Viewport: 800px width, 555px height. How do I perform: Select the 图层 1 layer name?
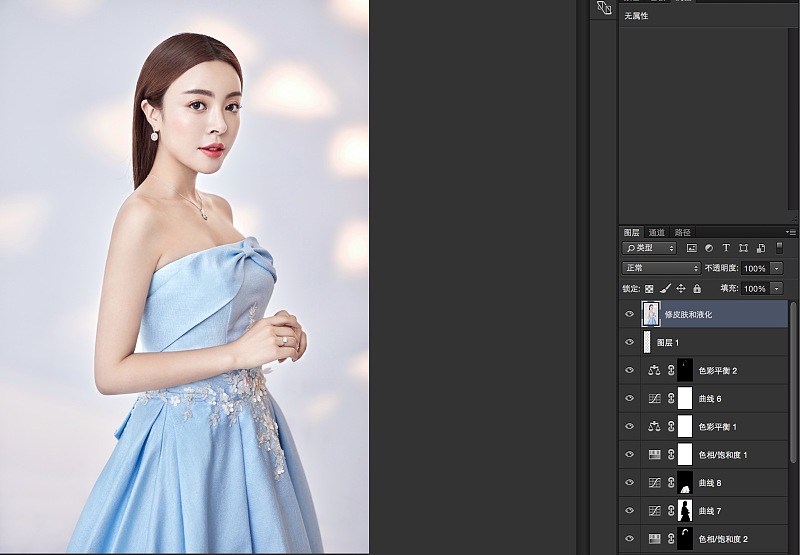[x=668, y=343]
